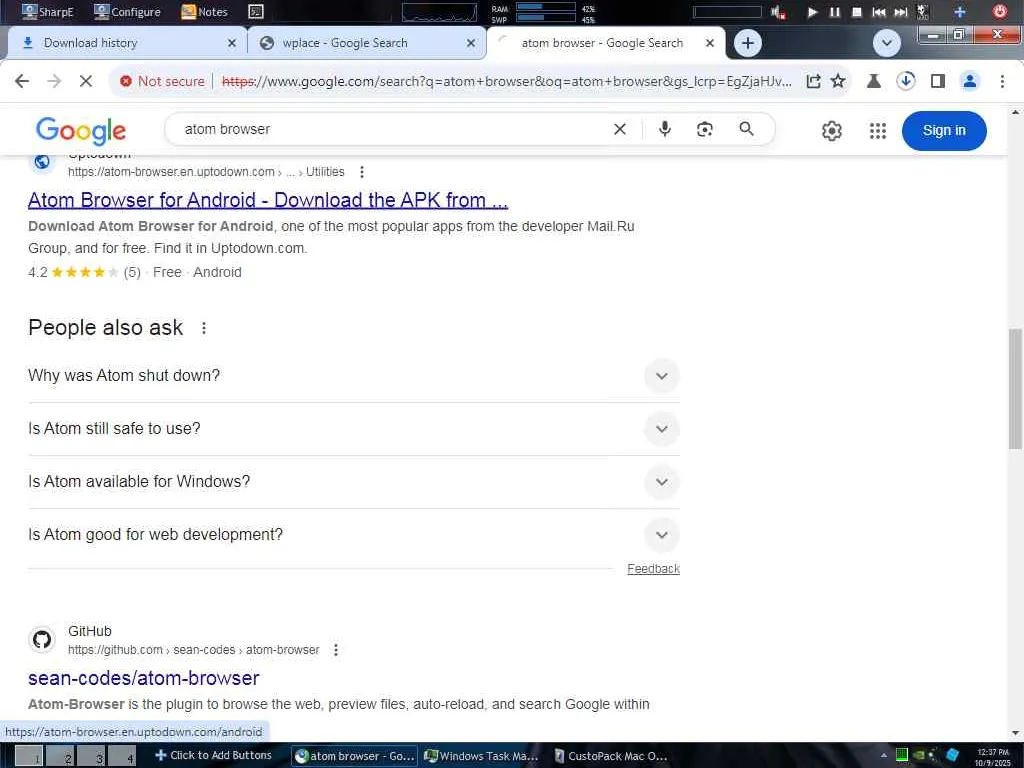Switch to the wplace - Google Search tab

pyautogui.click(x=366, y=43)
